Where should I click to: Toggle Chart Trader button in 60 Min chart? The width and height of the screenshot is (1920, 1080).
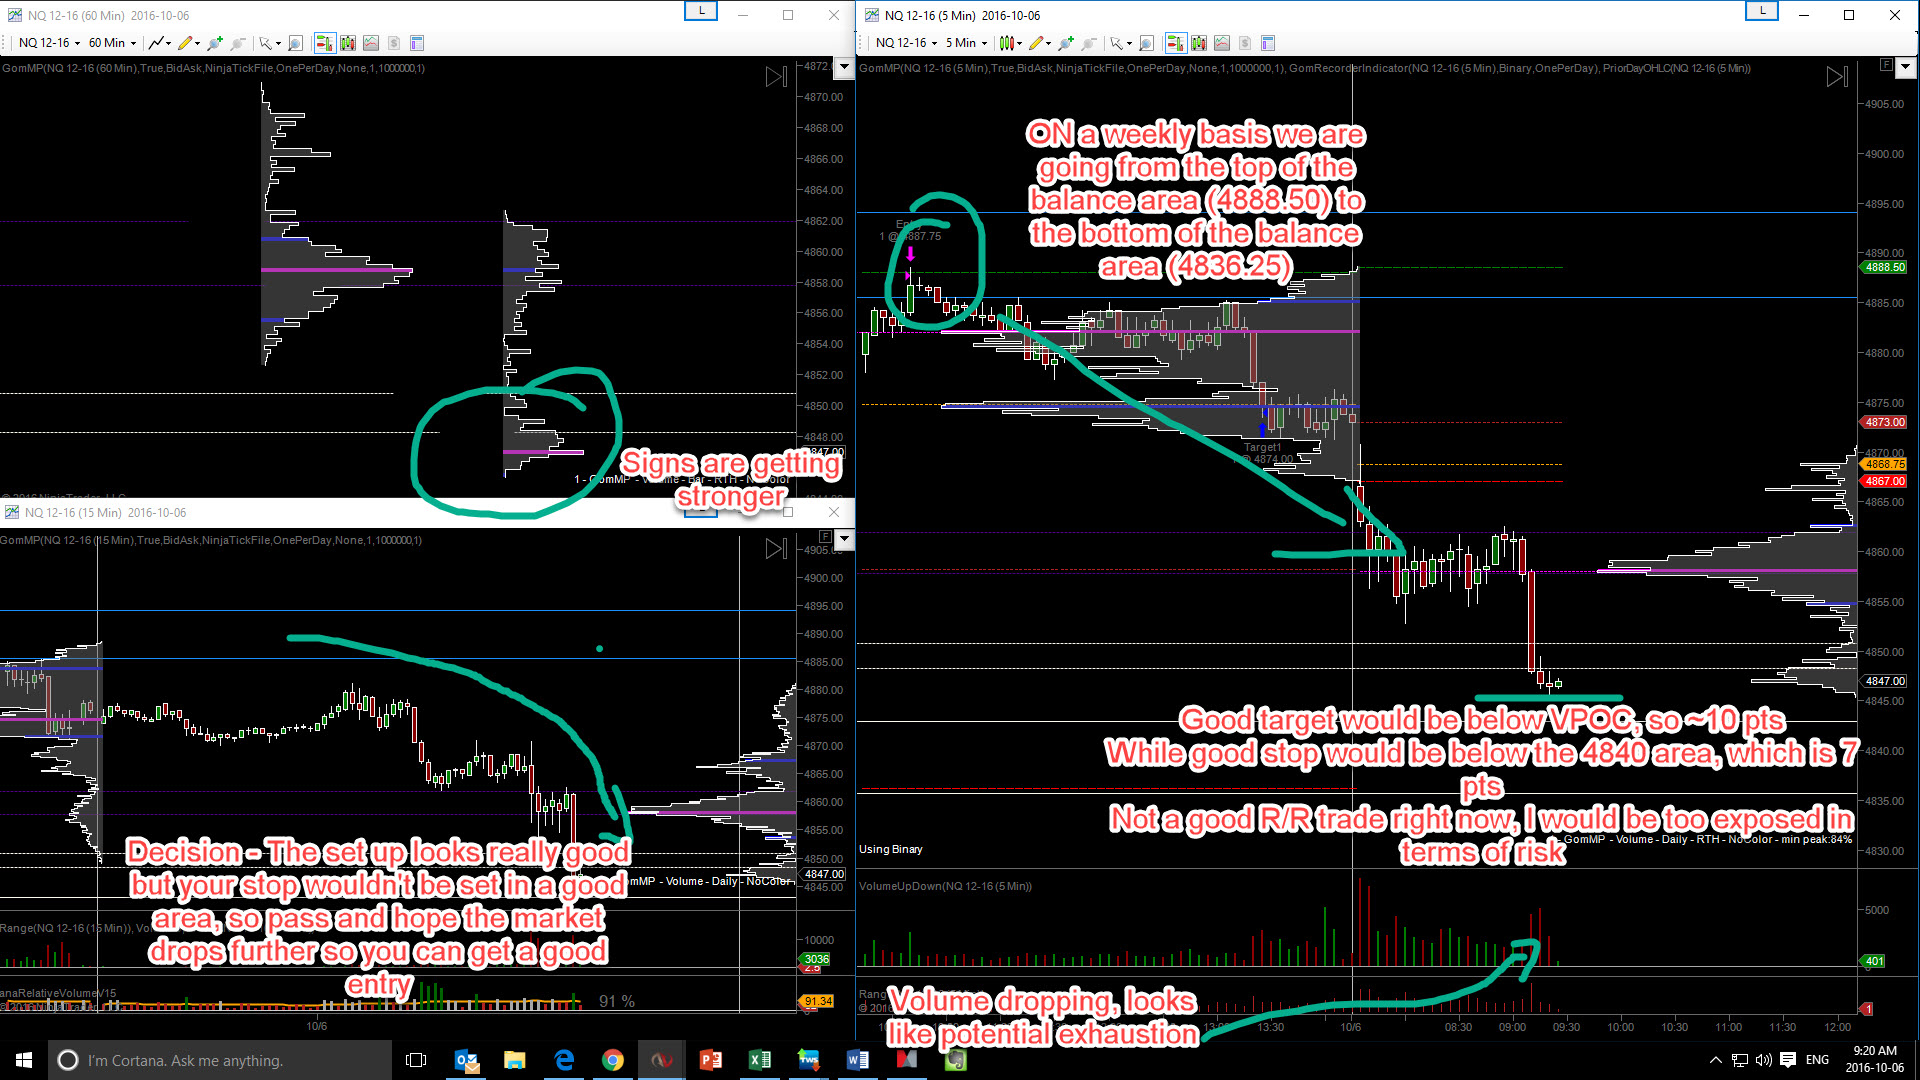click(324, 43)
